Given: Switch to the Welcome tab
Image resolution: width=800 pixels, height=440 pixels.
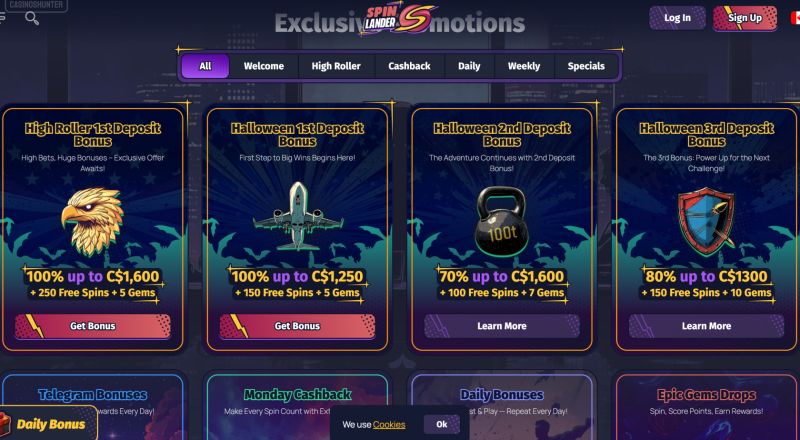Looking at the screenshot, I should 264,66.
